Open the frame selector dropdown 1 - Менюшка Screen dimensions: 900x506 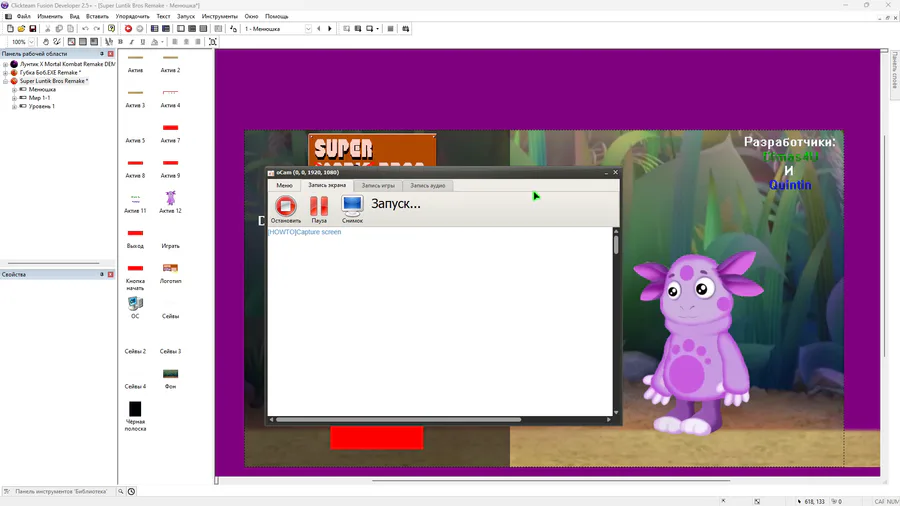tap(308, 29)
